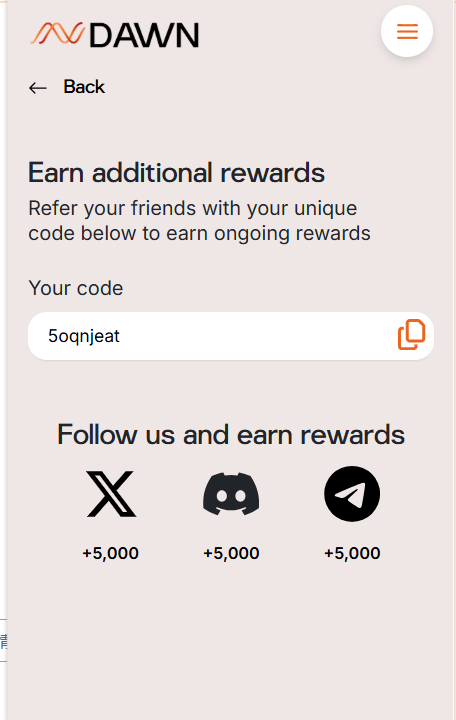Click the +5,000 reward under X
456x720 pixels.
[x=111, y=553]
